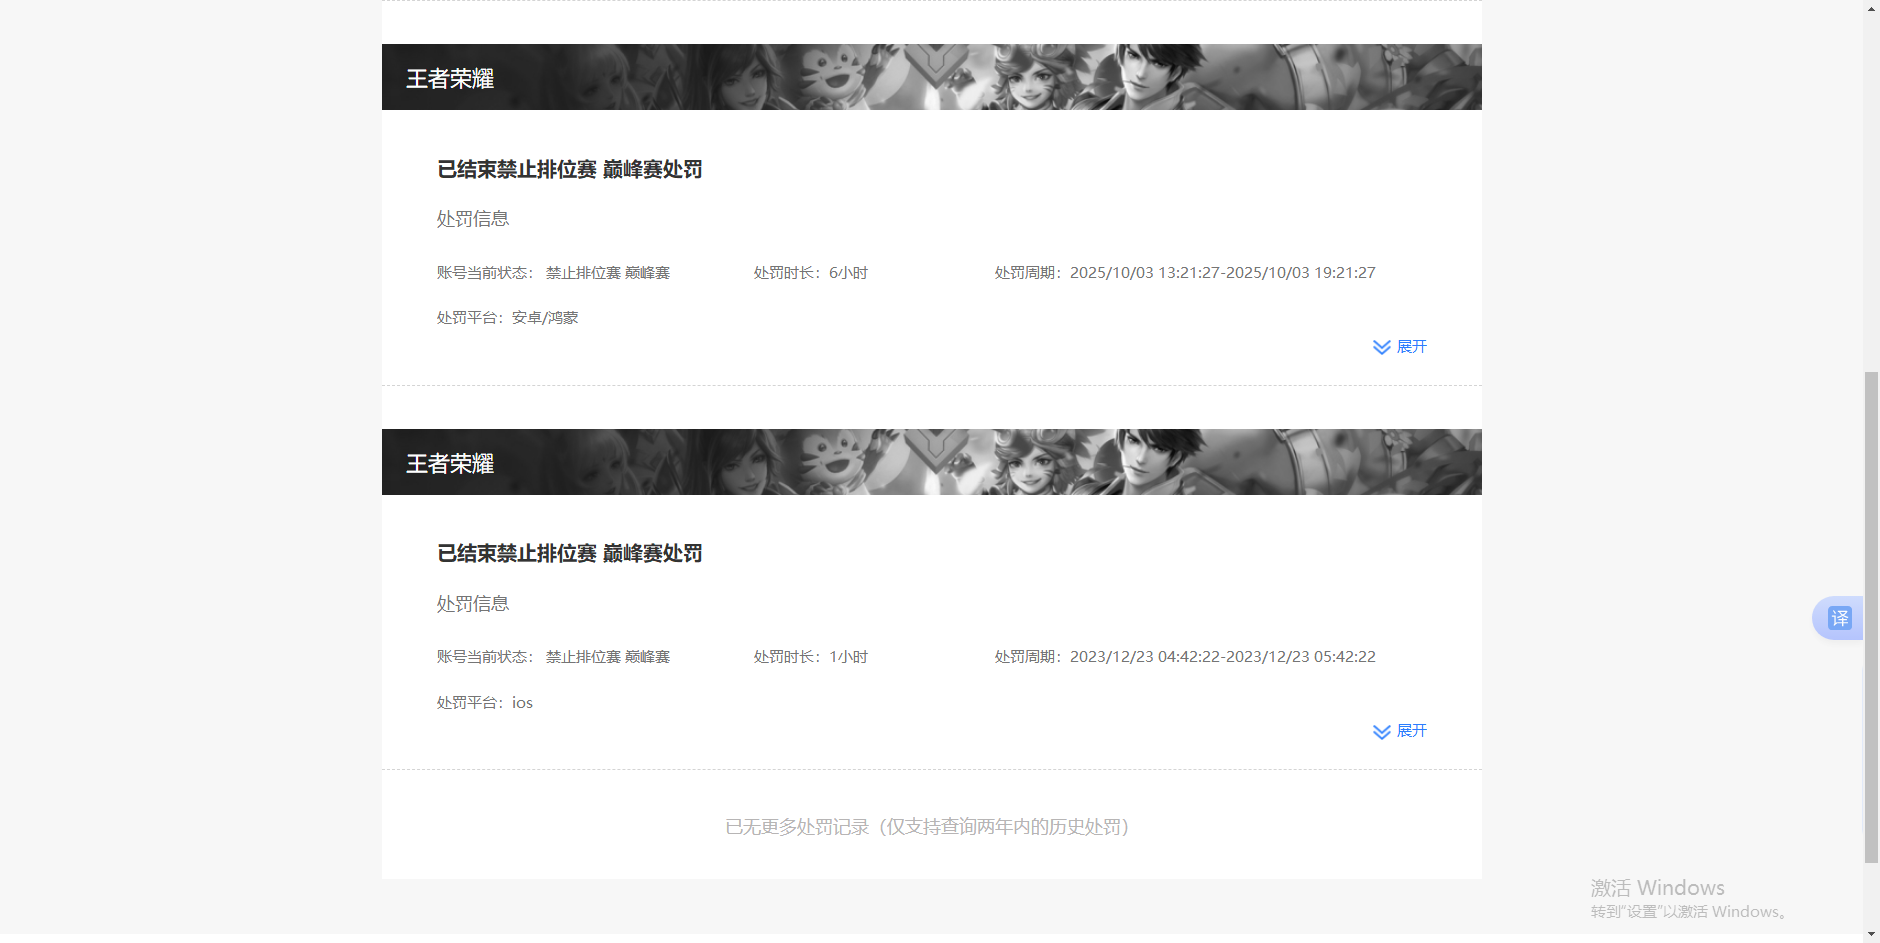1880x943 pixels.
Task: Click the vertical scrollbar thumb
Action: [1871, 617]
